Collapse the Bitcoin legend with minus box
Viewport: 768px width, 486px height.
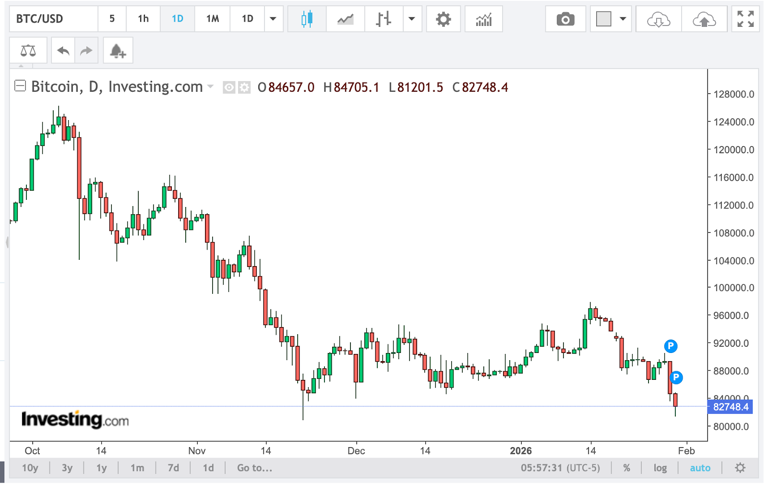pyautogui.click(x=19, y=87)
